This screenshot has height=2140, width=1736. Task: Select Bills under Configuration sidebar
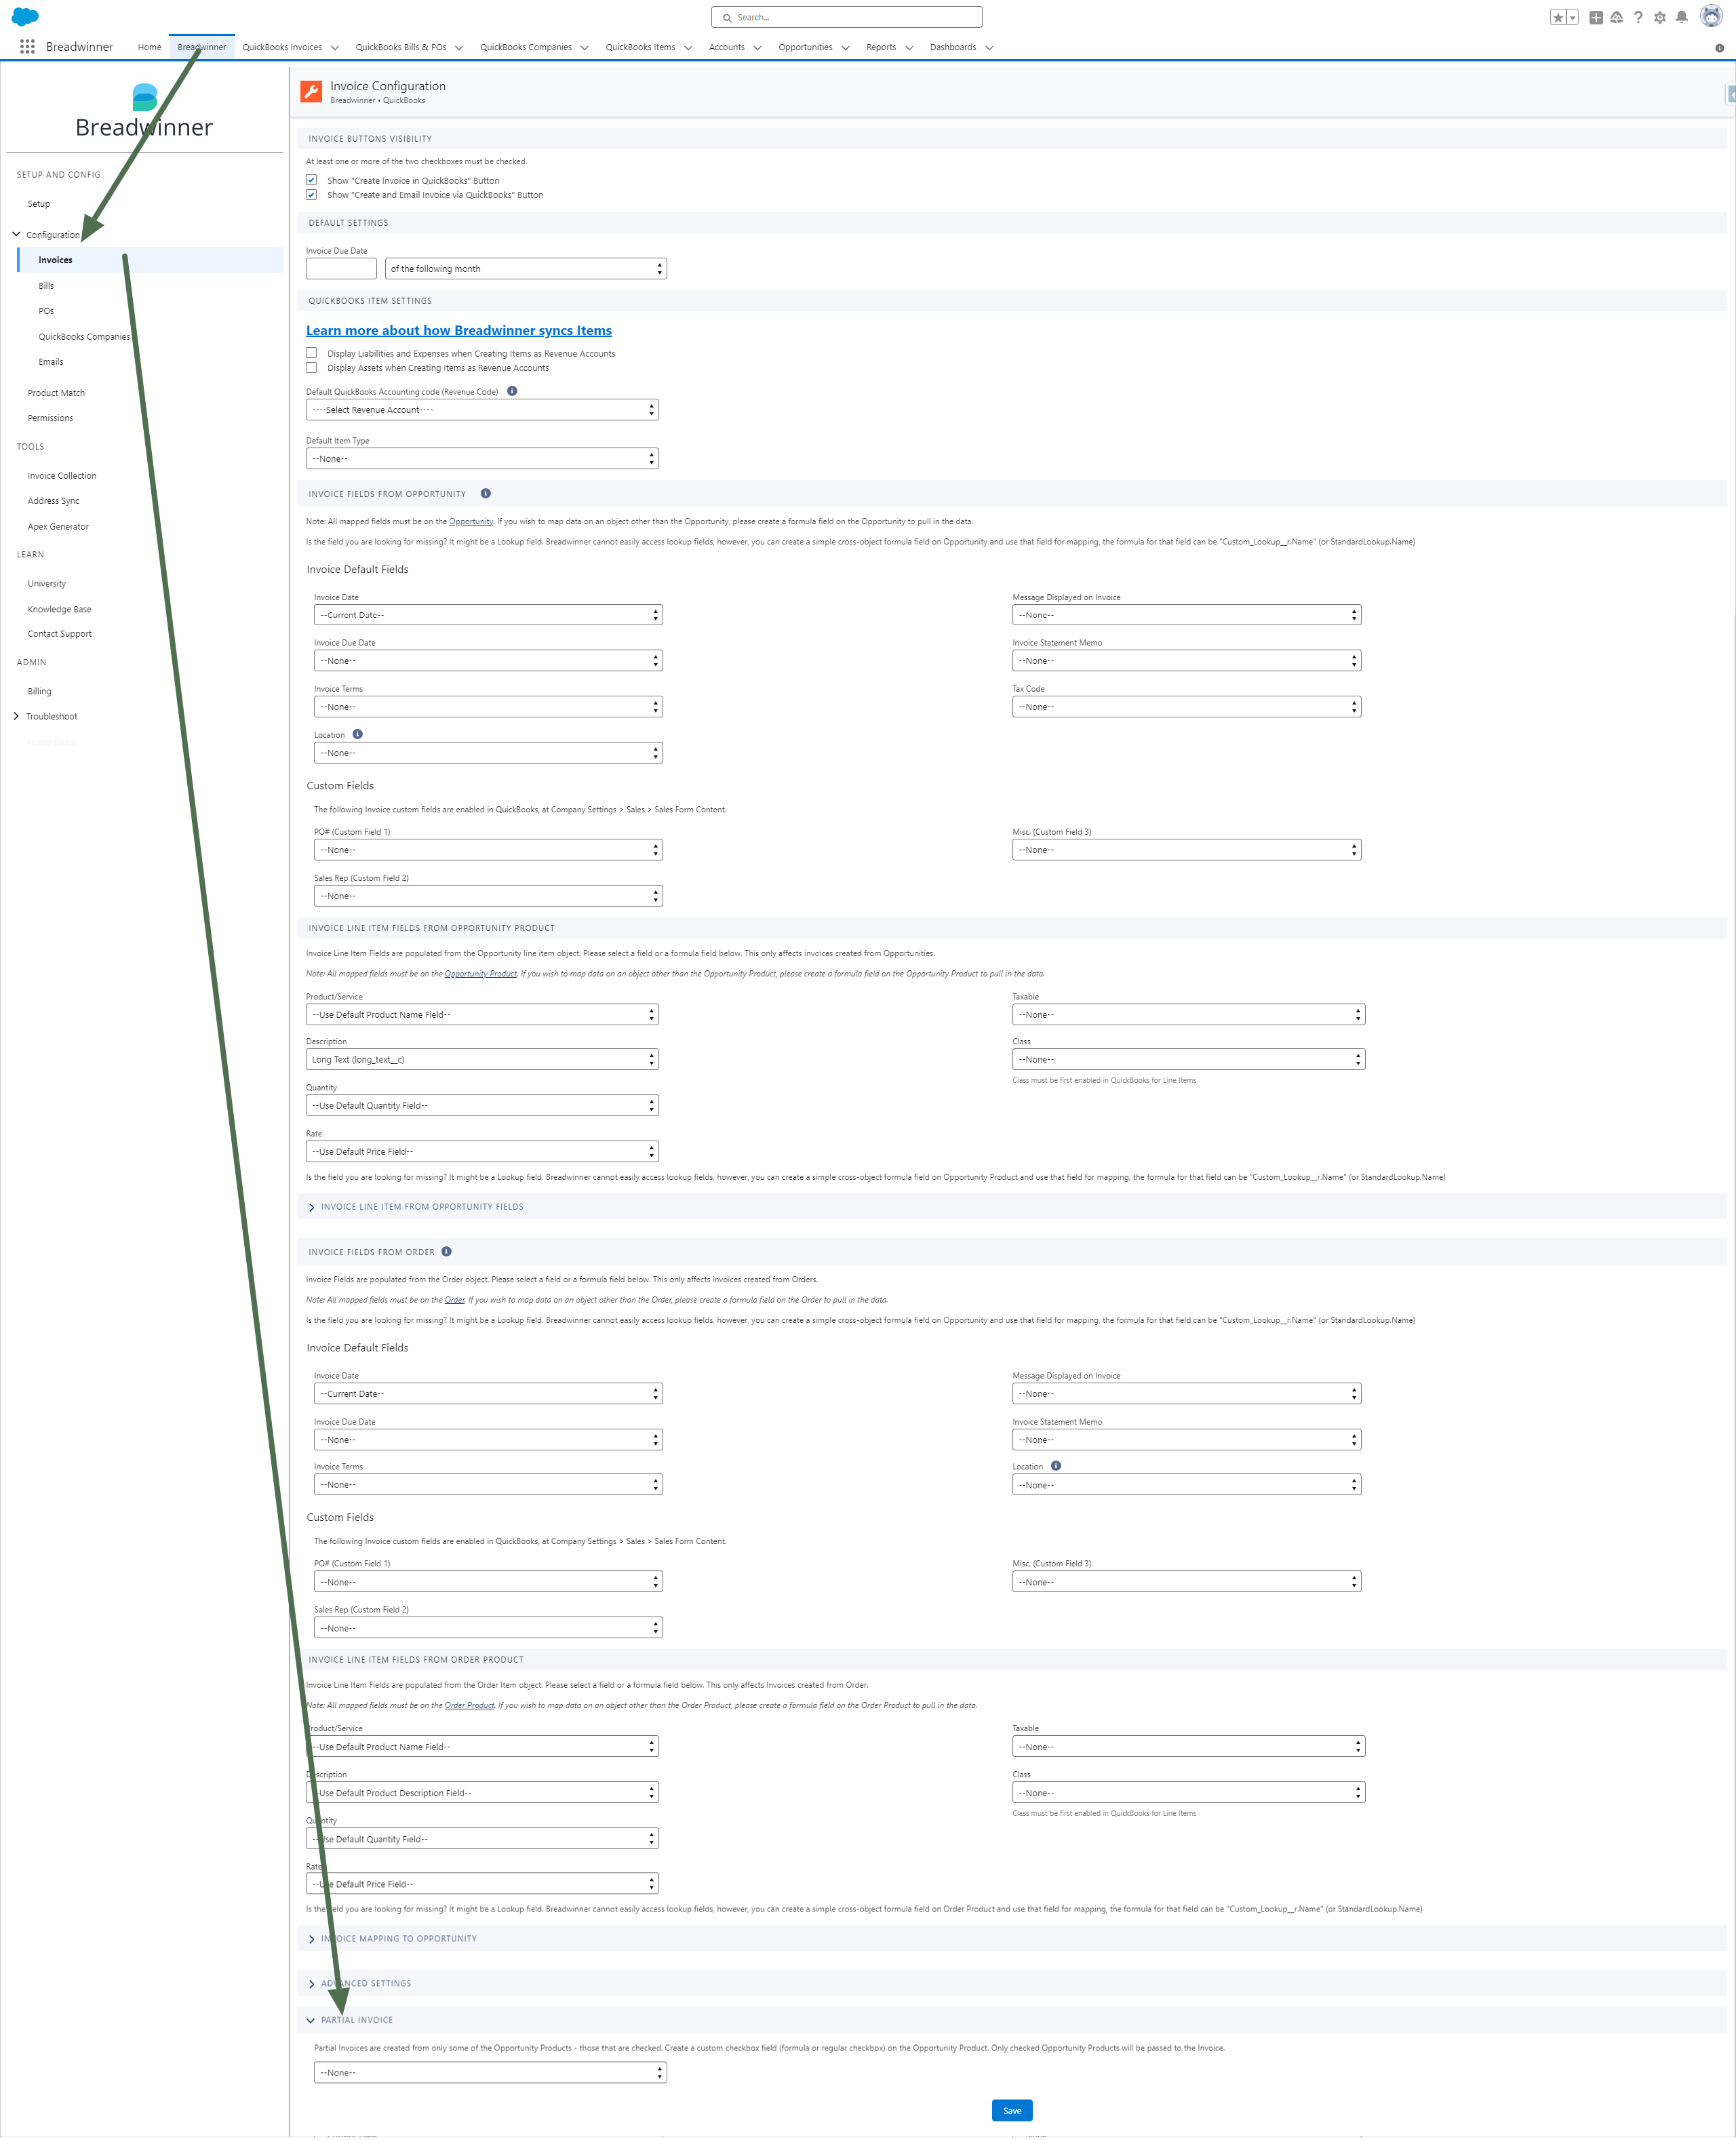(x=46, y=286)
